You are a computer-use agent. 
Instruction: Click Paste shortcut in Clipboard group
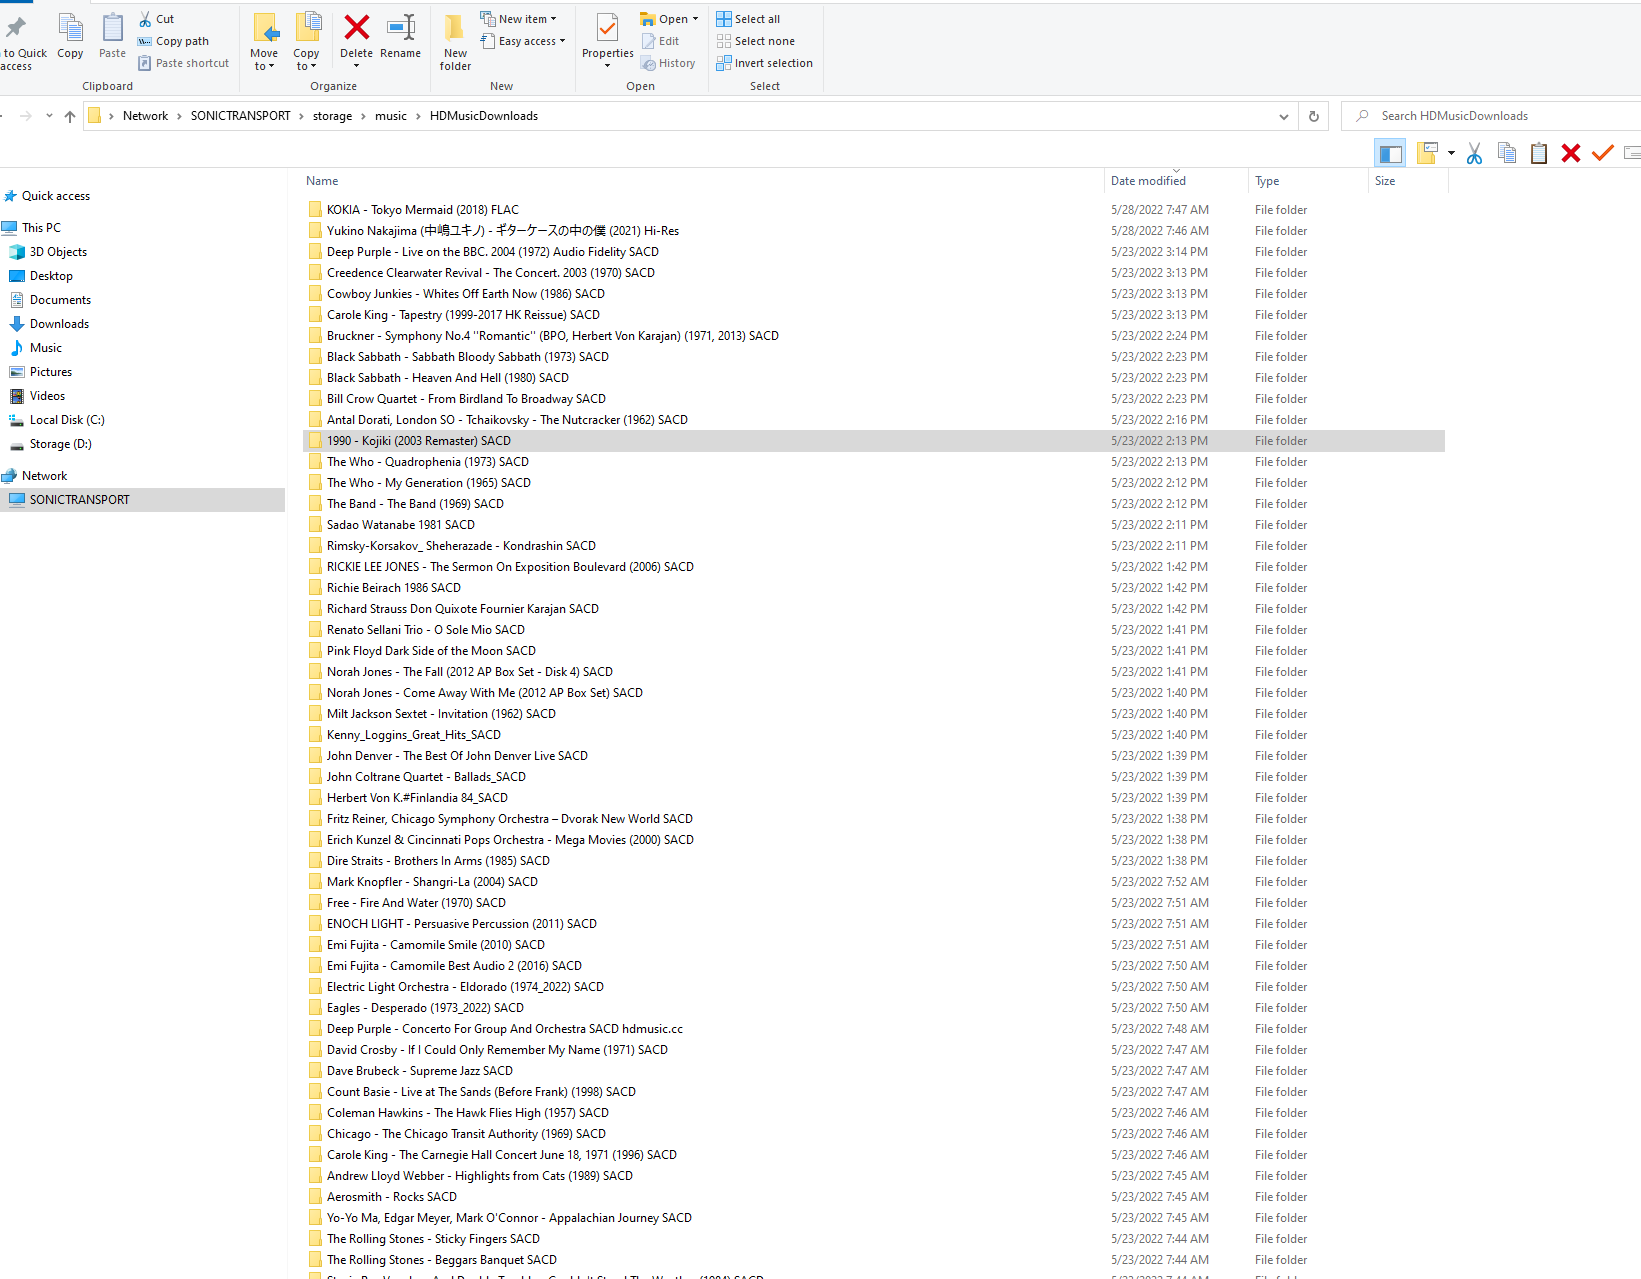point(183,63)
